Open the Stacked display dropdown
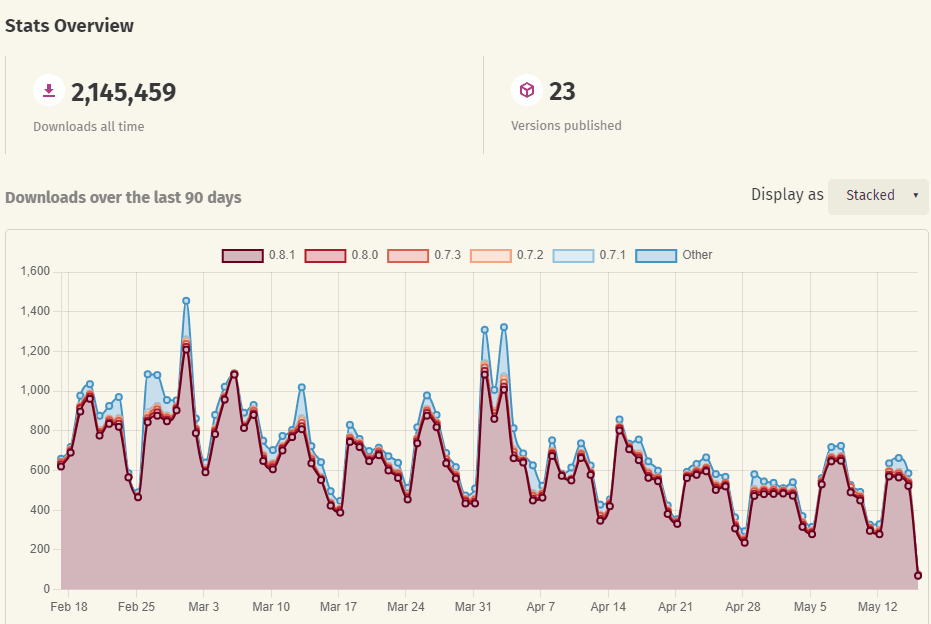 878,195
